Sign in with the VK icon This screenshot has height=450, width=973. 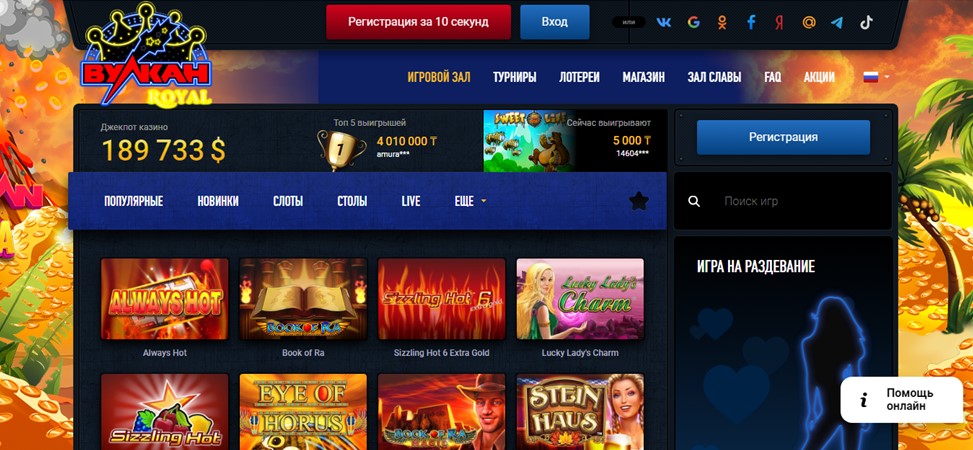click(x=663, y=22)
